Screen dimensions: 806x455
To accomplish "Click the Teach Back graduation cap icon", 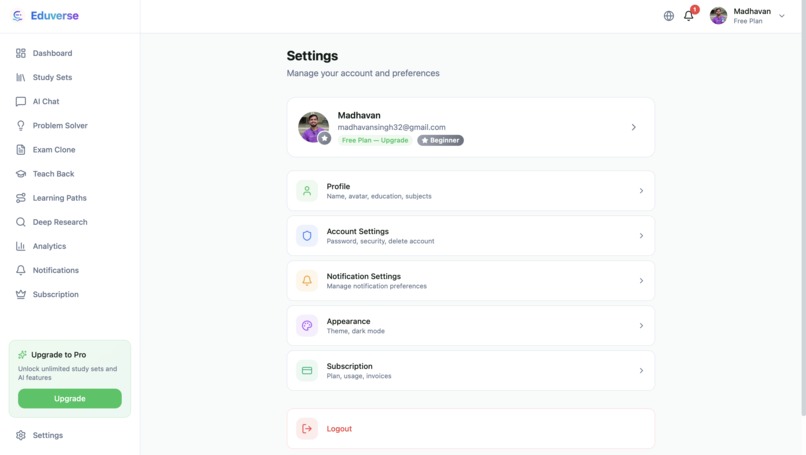I will click(21, 174).
